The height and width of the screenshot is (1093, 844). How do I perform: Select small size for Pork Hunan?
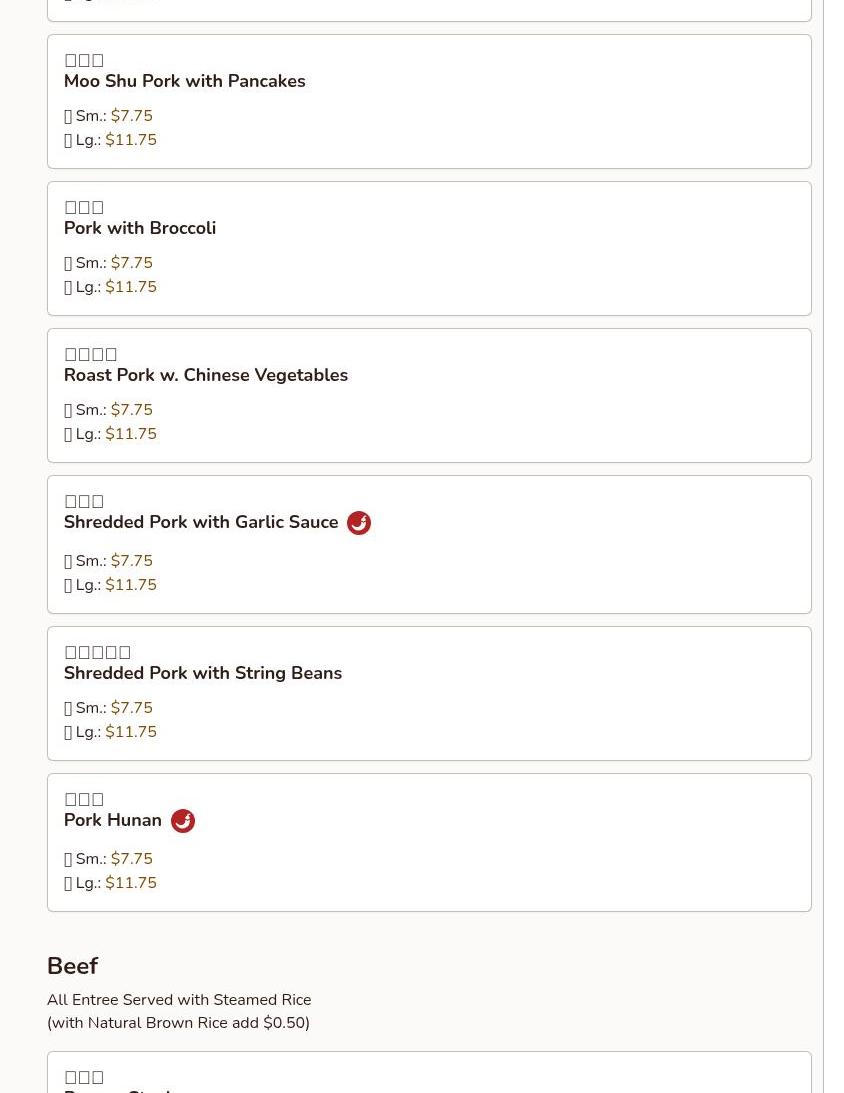(108, 859)
